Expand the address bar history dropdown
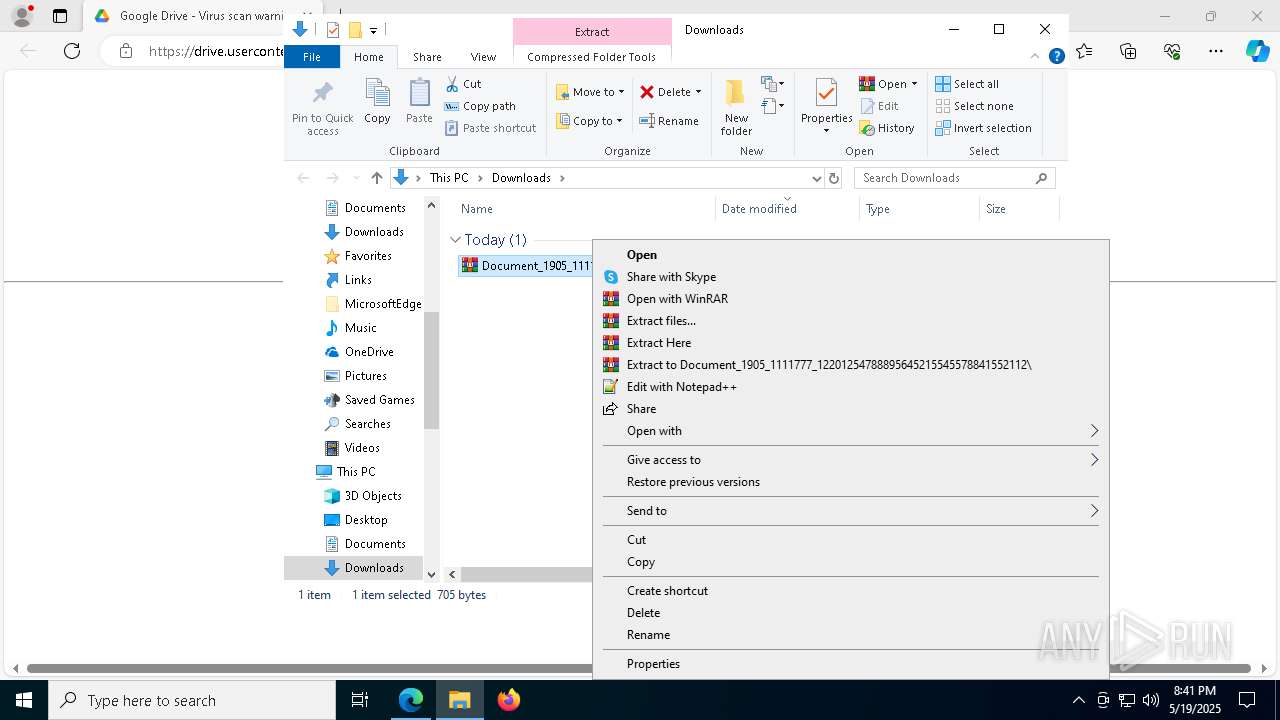 (x=816, y=178)
